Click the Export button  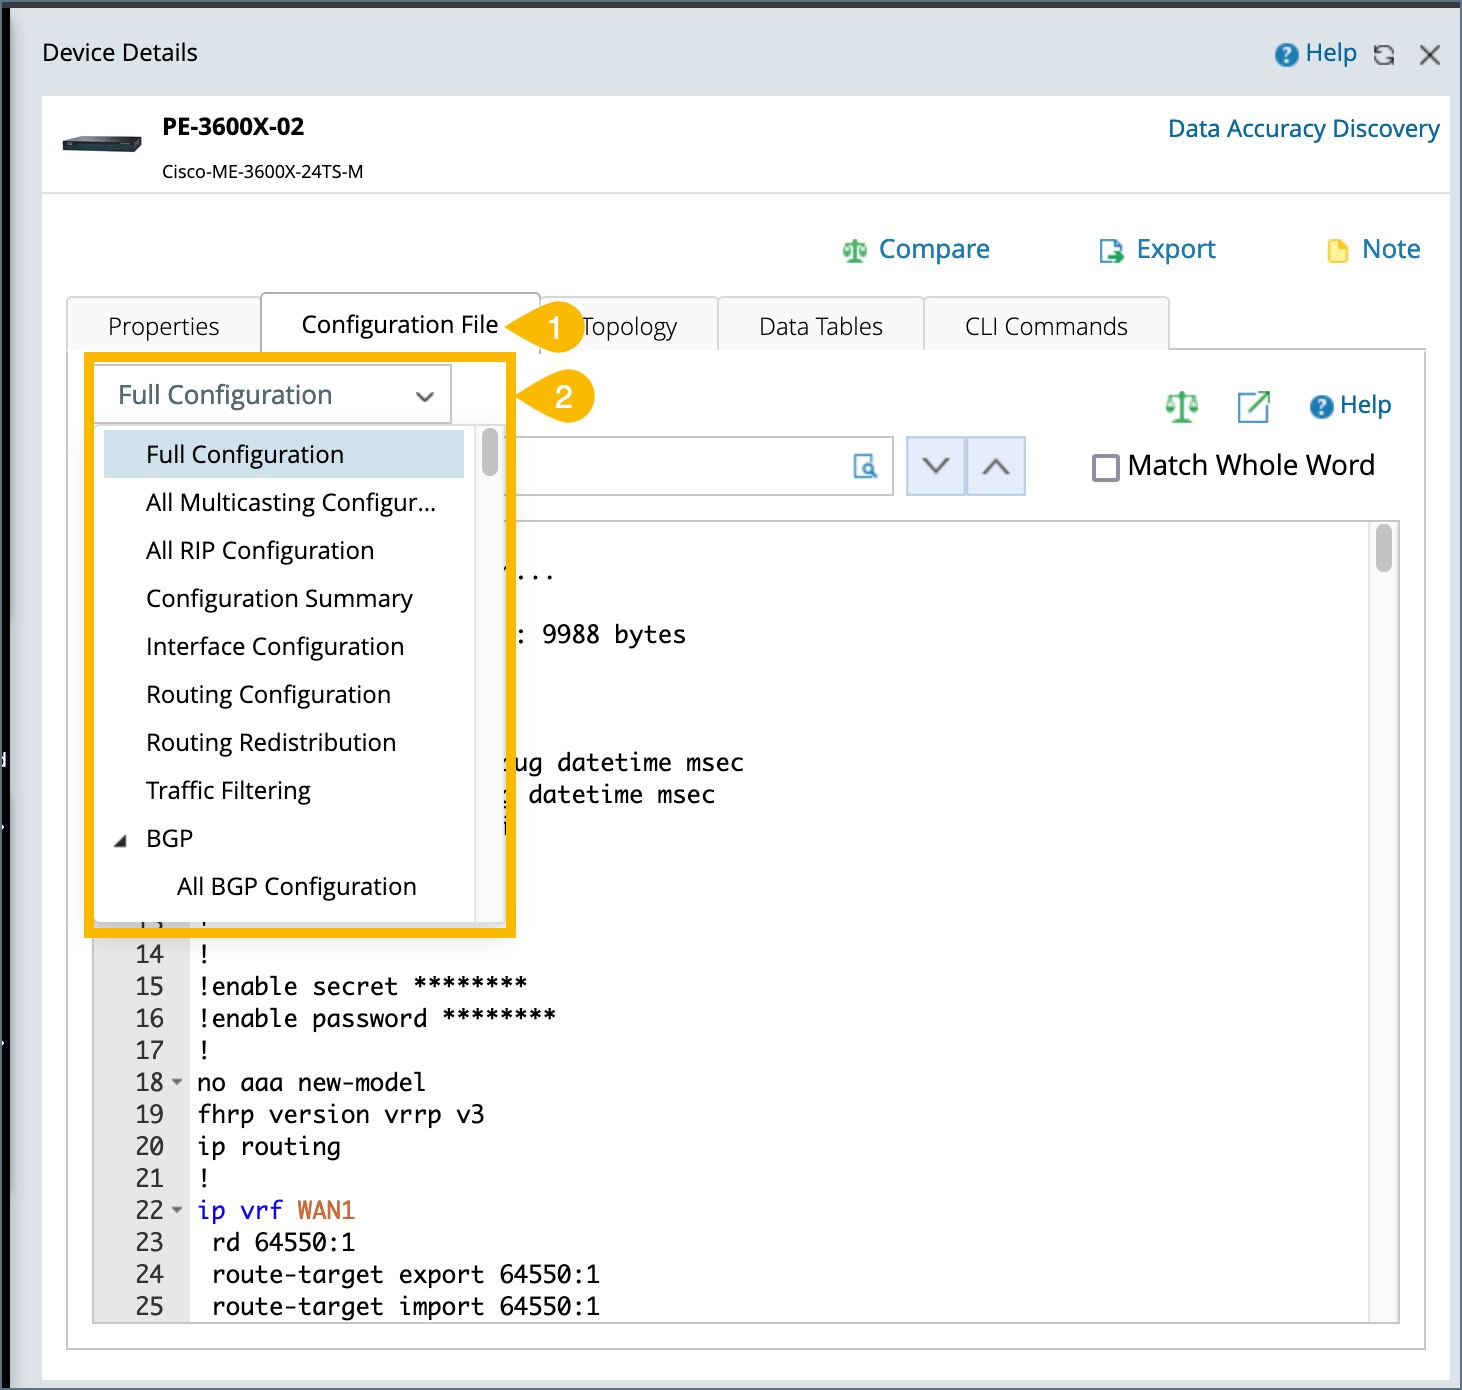[x=1157, y=250]
